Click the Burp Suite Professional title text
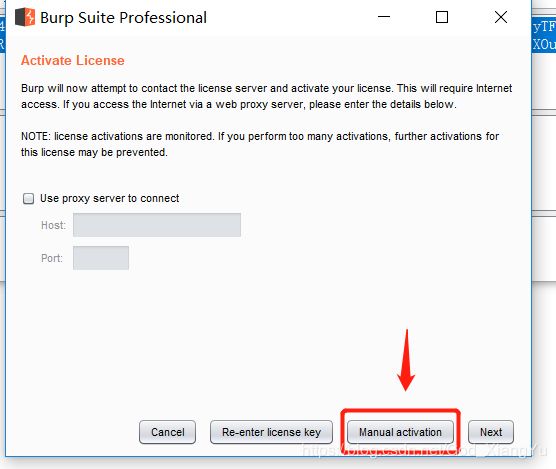The height and width of the screenshot is (469, 556). pyautogui.click(x=123, y=17)
